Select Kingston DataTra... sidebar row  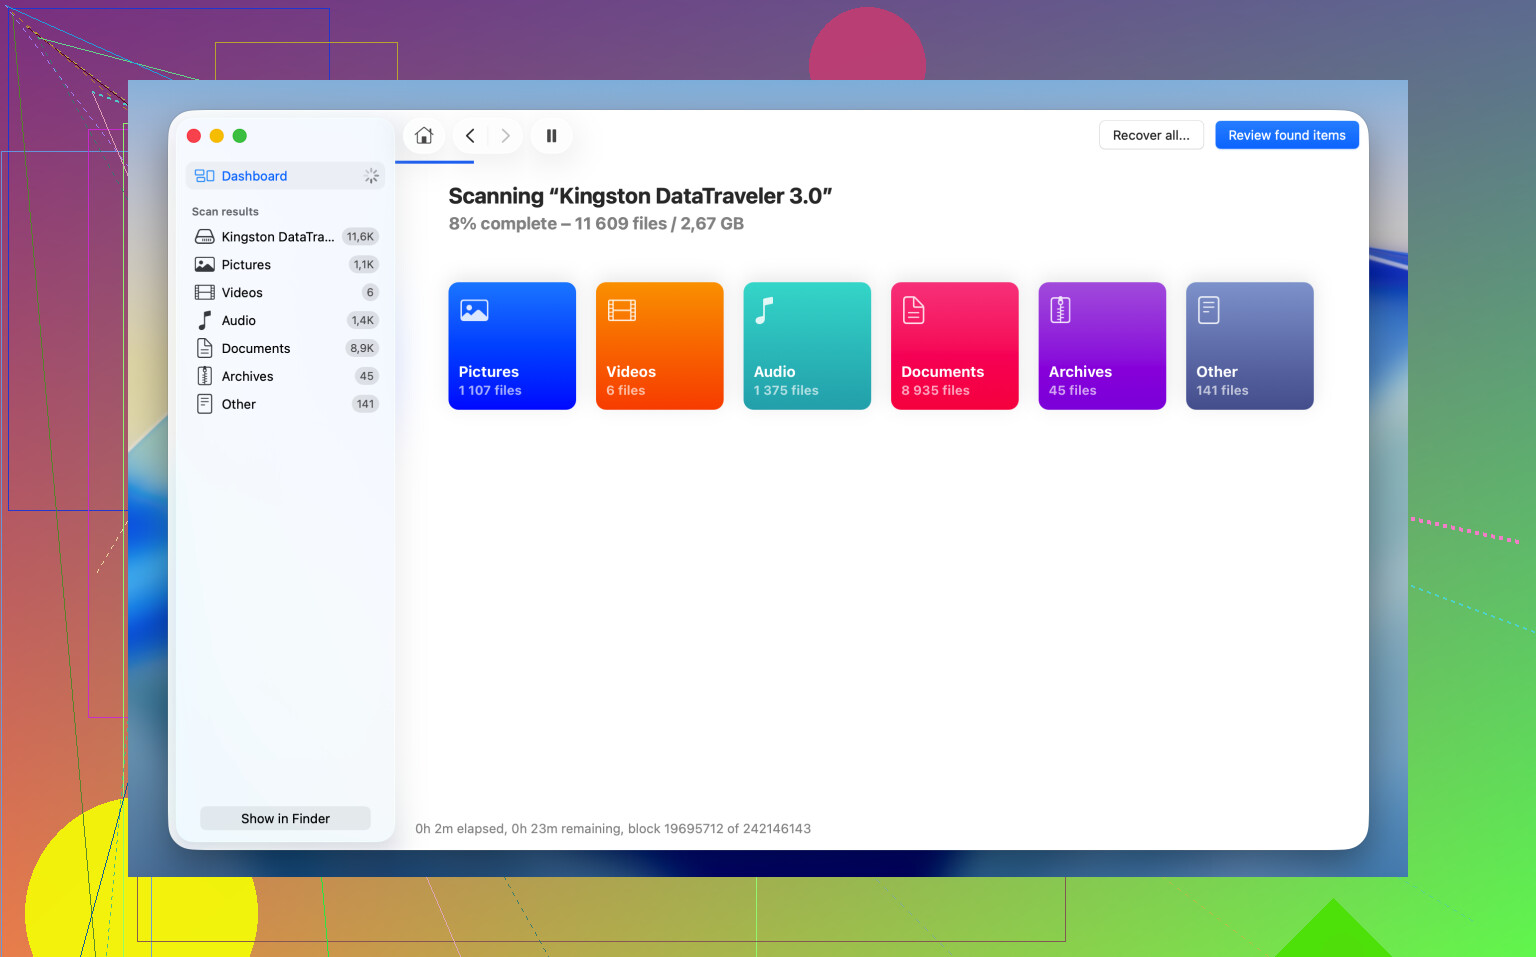tap(285, 237)
